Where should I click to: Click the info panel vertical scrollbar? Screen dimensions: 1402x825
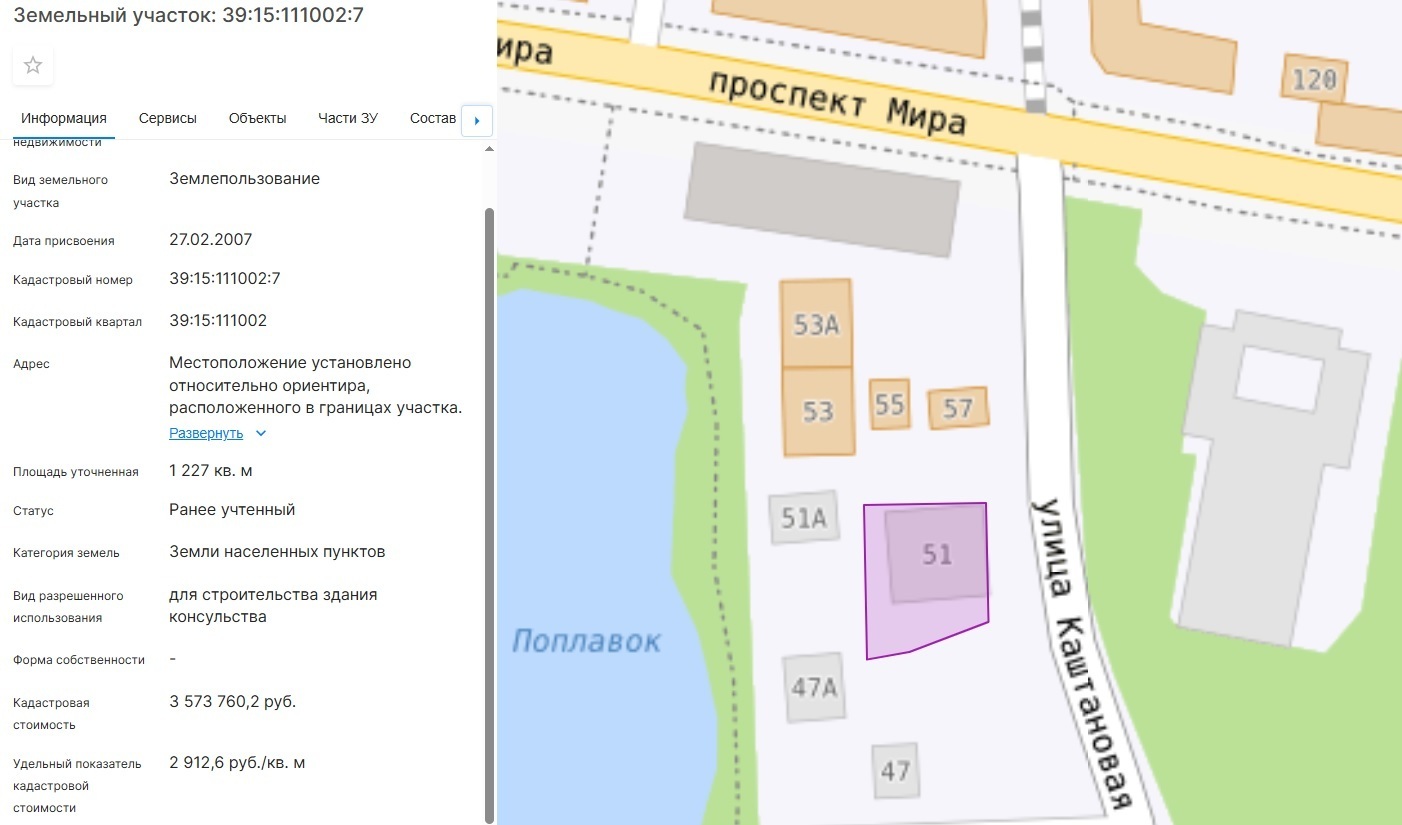pyautogui.click(x=489, y=500)
